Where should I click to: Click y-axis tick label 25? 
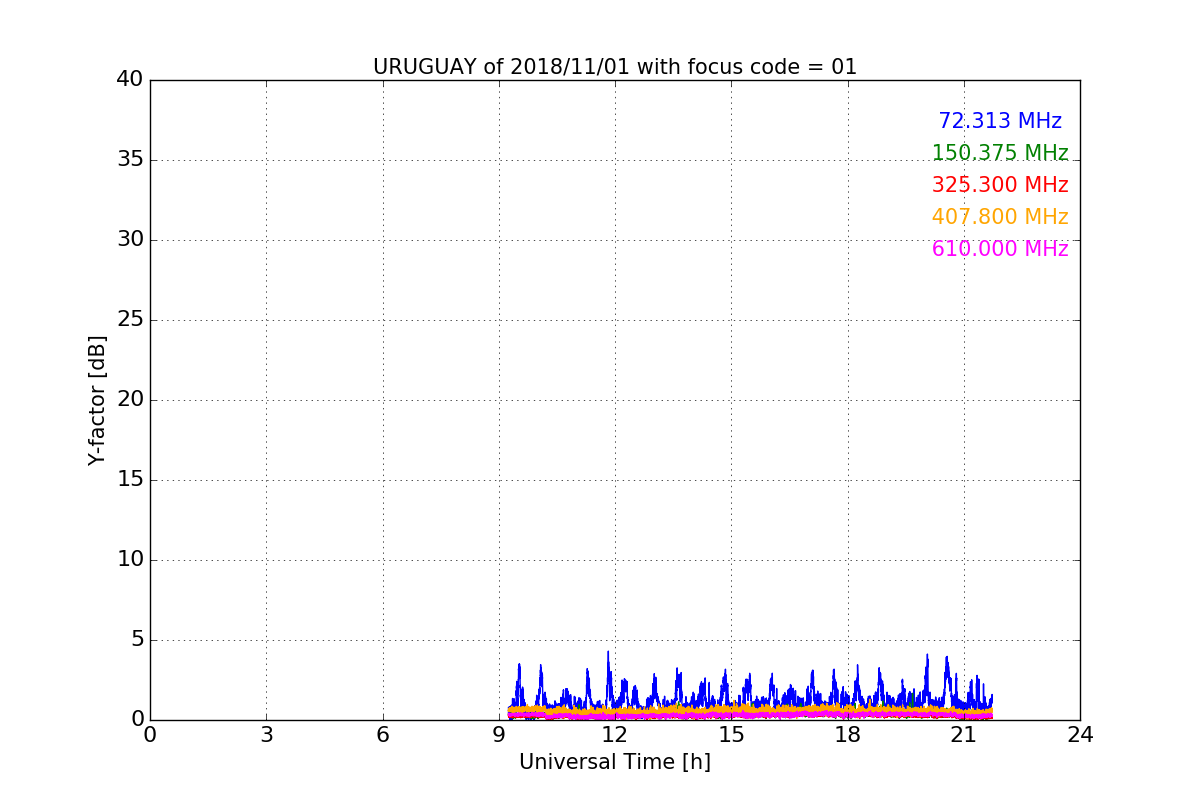point(130,319)
